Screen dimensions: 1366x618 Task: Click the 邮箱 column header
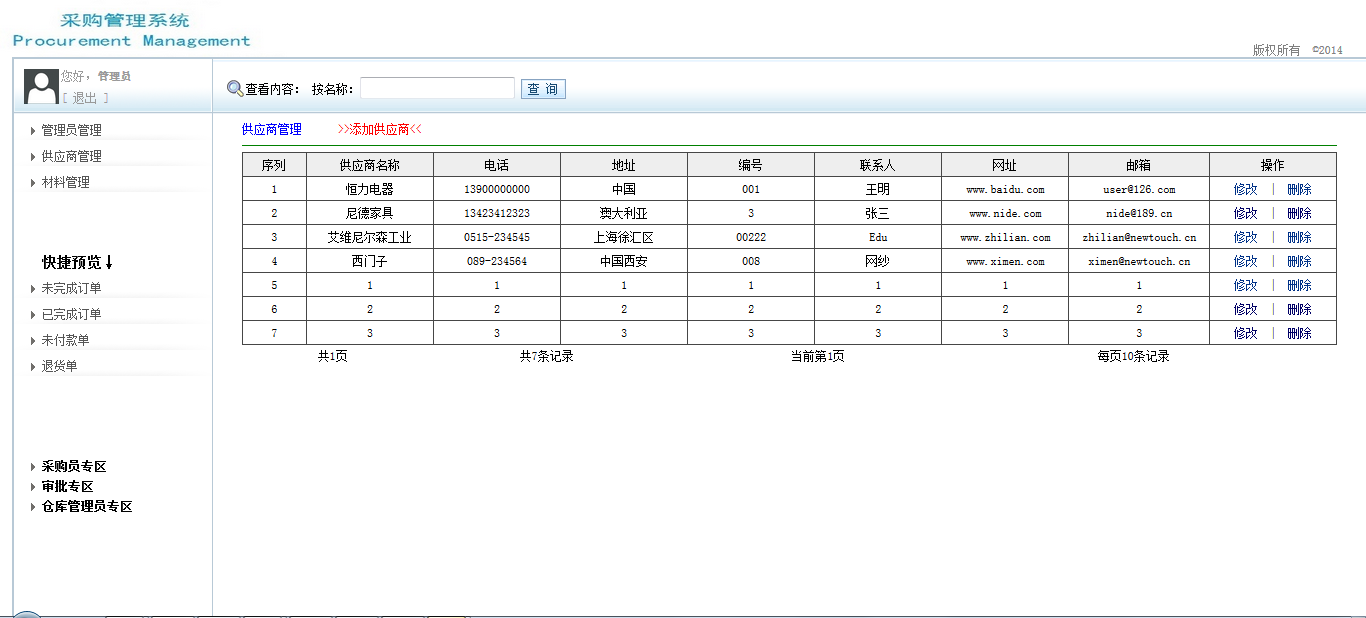1139,165
